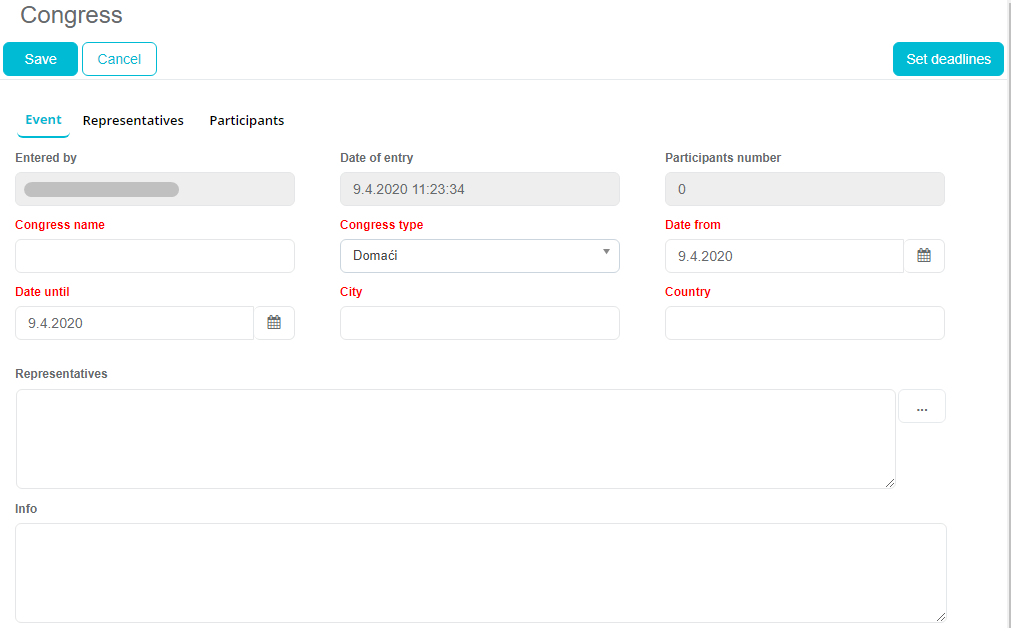The width and height of the screenshot is (1011, 628).
Task: Switch to the Participants tab
Action: pyautogui.click(x=246, y=121)
